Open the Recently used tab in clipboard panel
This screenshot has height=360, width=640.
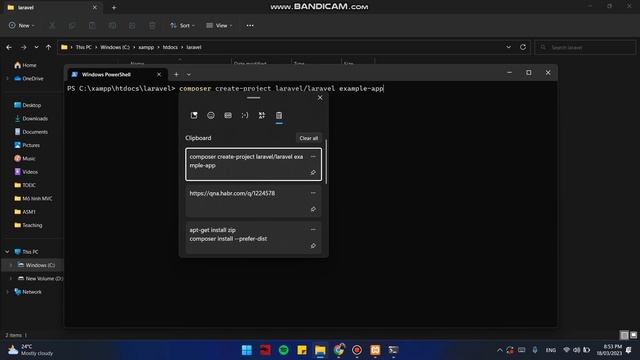point(194,116)
